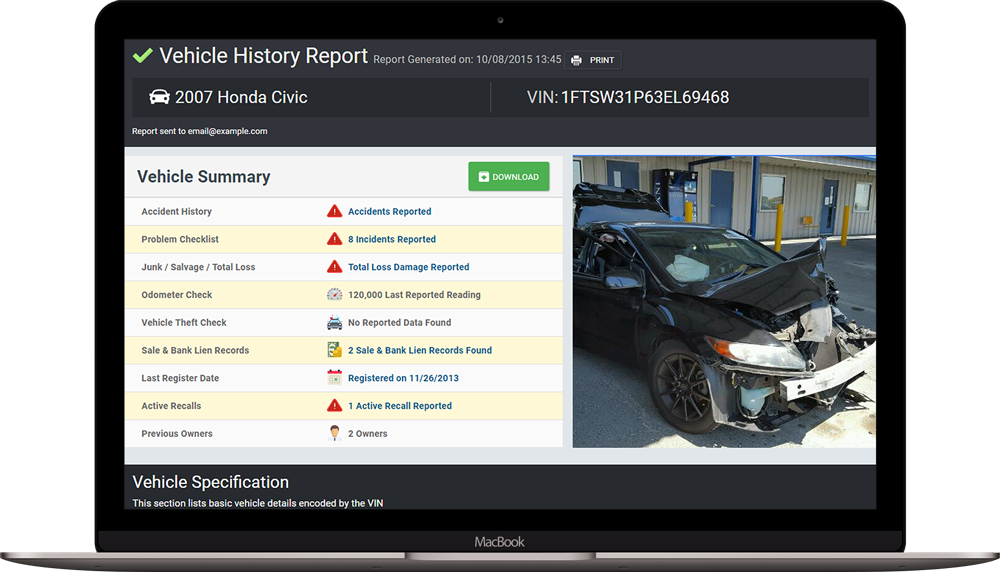
Task: Click the Previous Owners label
Action: pos(177,434)
